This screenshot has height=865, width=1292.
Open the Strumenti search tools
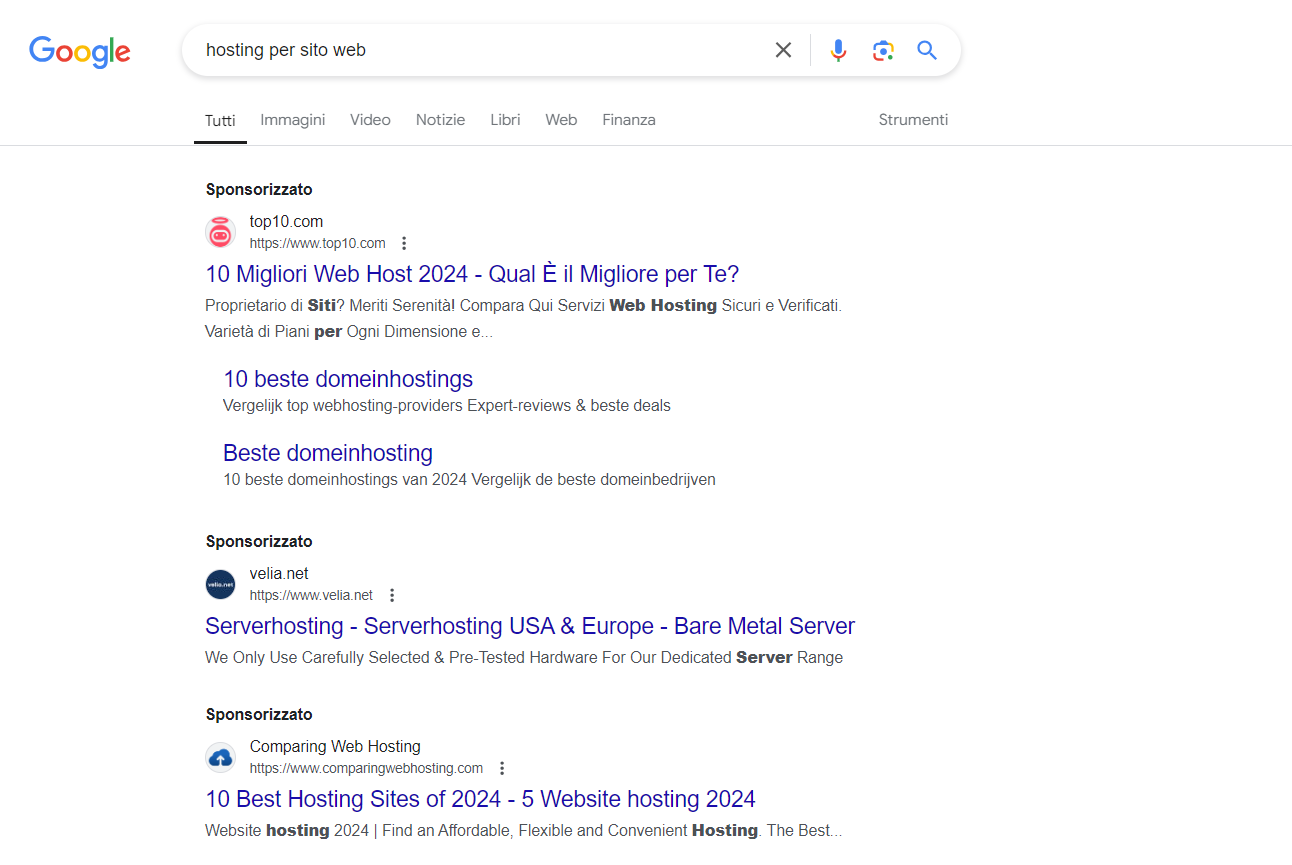913,120
